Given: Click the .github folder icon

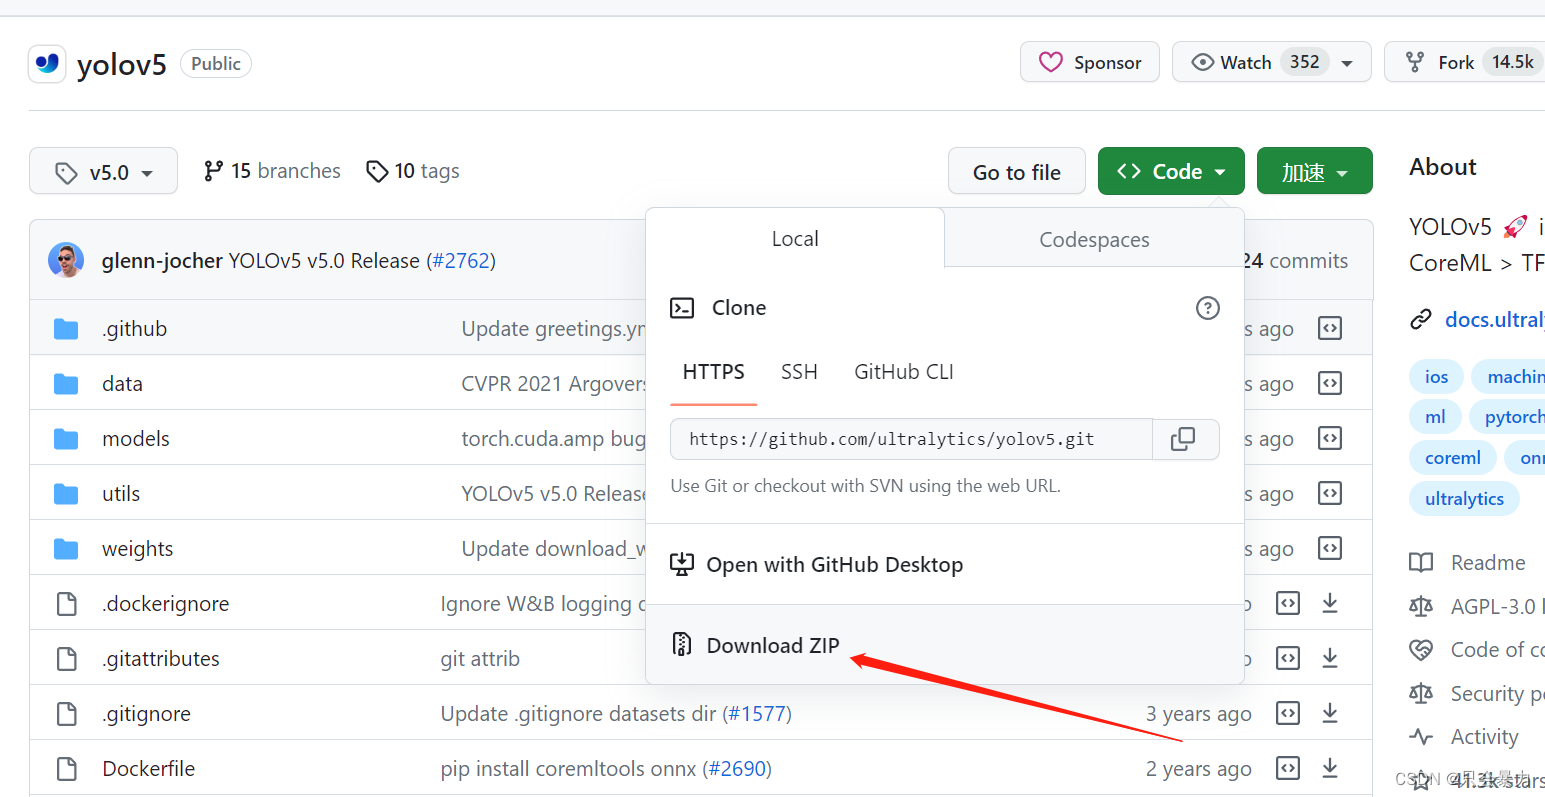Looking at the screenshot, I should tap(66, 329).
